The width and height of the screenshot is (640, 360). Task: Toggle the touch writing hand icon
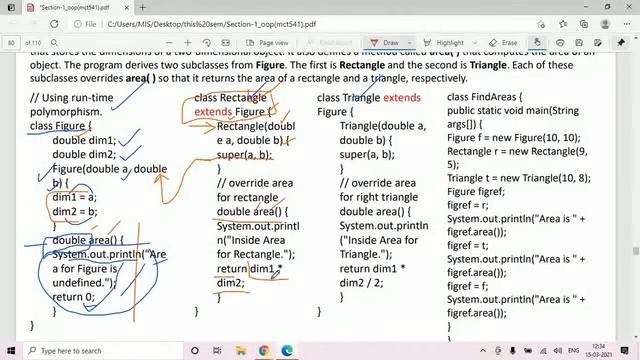[x=537, y=42]
